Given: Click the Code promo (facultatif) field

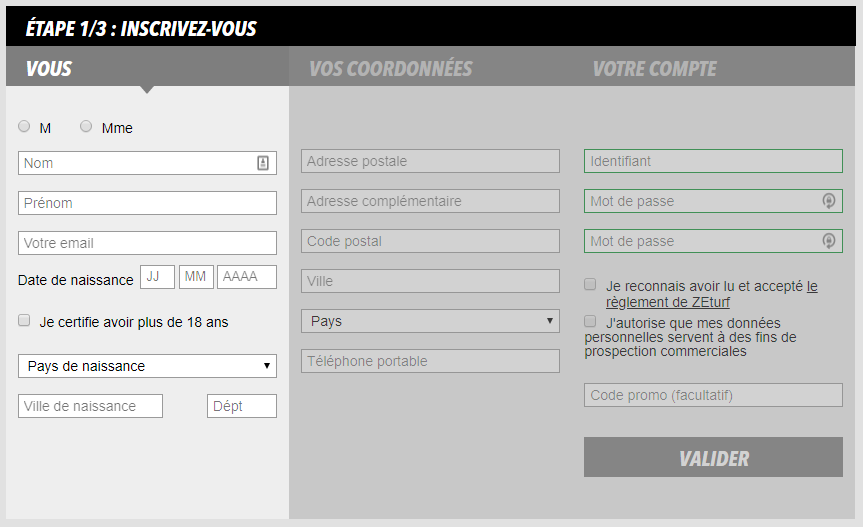Looking at the screenshot, I should pos(713,395).
